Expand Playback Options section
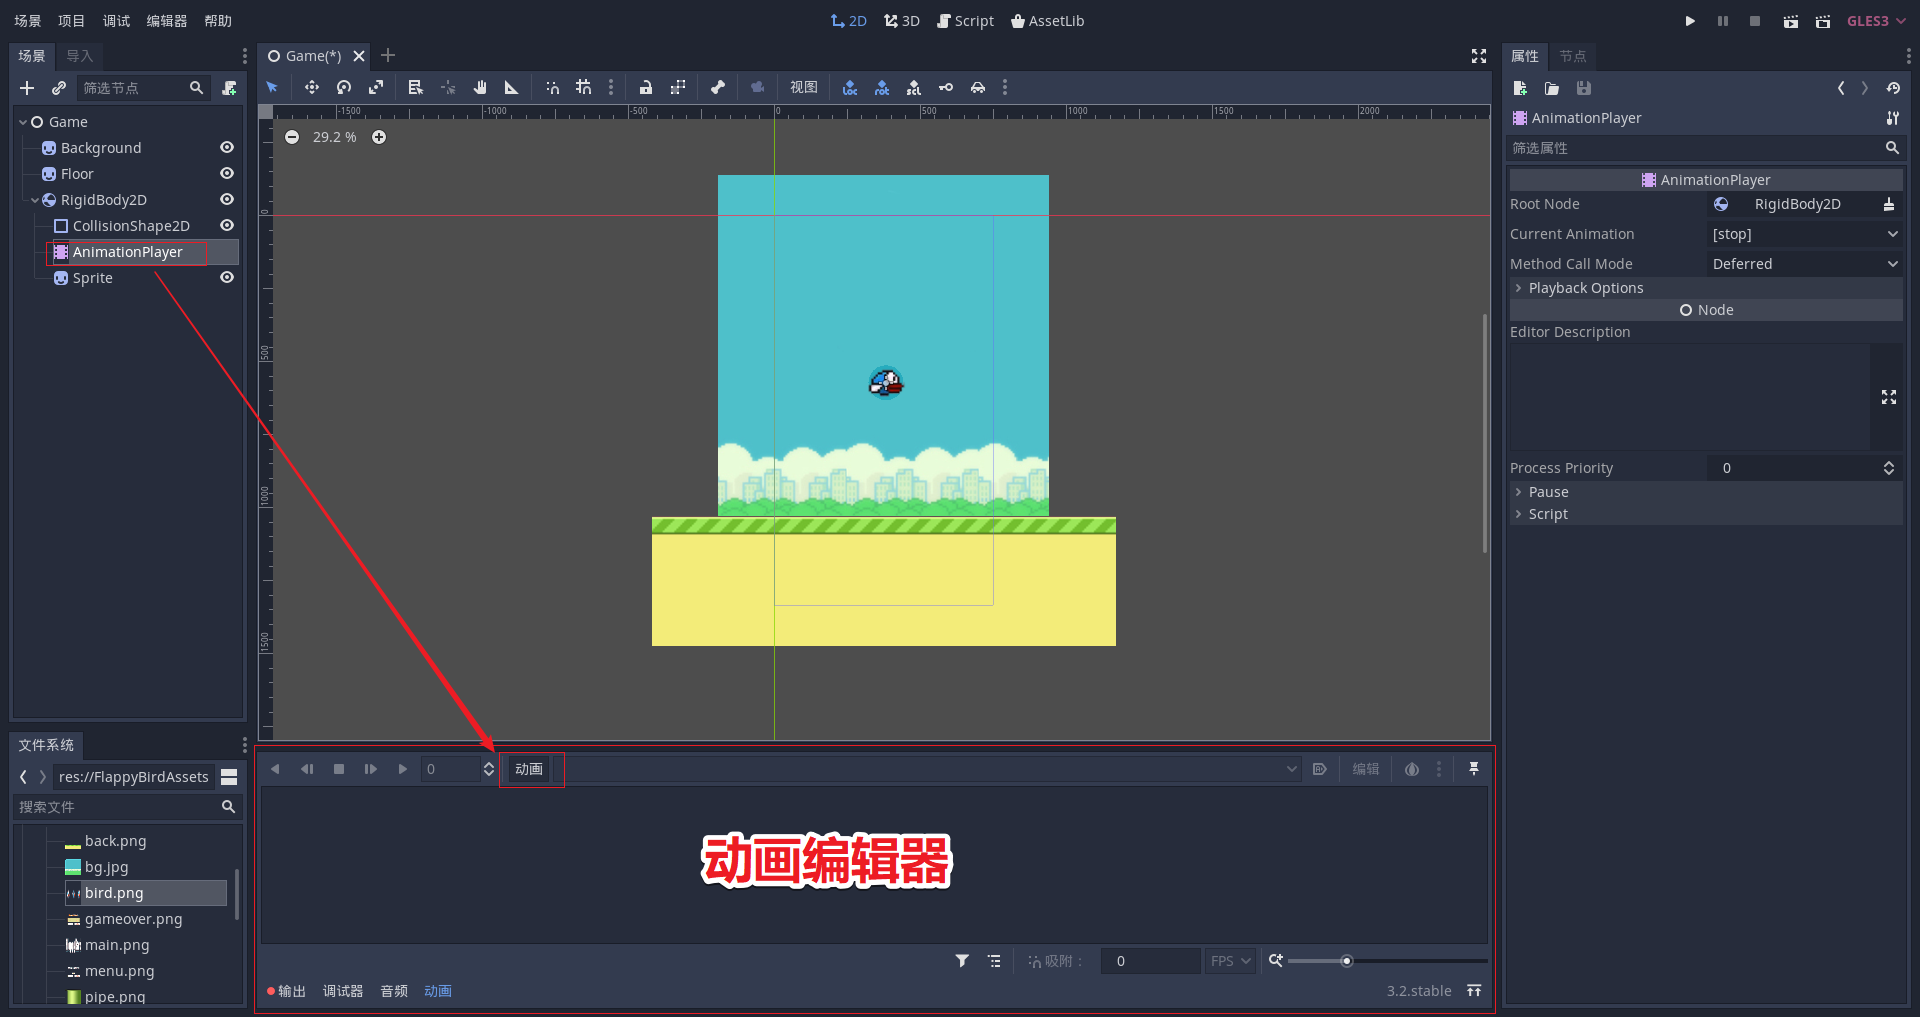The image size is (1920, 1017). pyautogui.click(x=1706, y=288)
